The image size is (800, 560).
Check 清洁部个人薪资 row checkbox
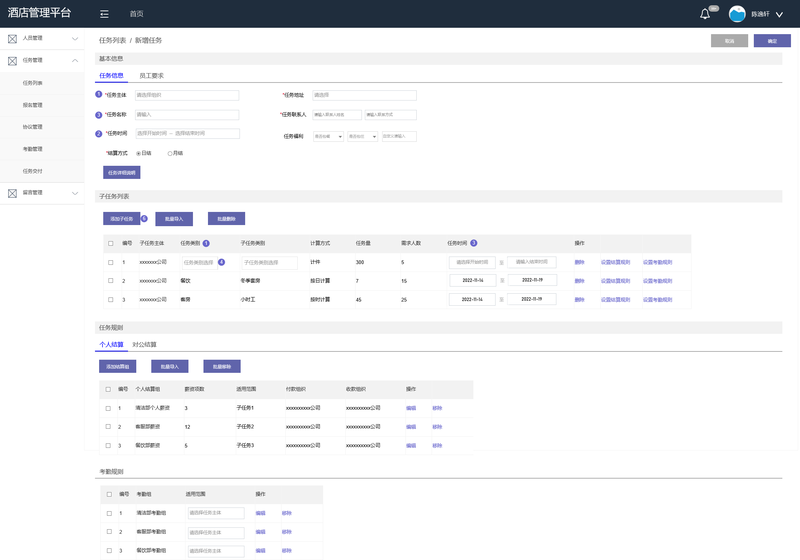(x=108, y=408)
